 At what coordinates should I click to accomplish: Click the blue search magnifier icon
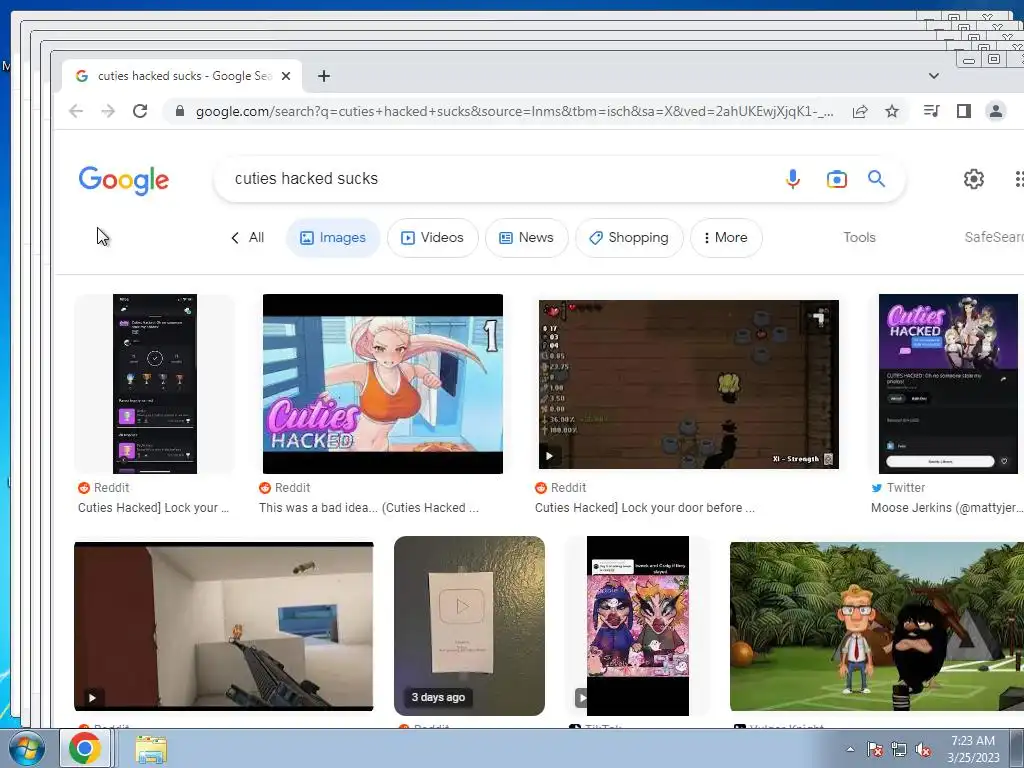coord(876,178)
